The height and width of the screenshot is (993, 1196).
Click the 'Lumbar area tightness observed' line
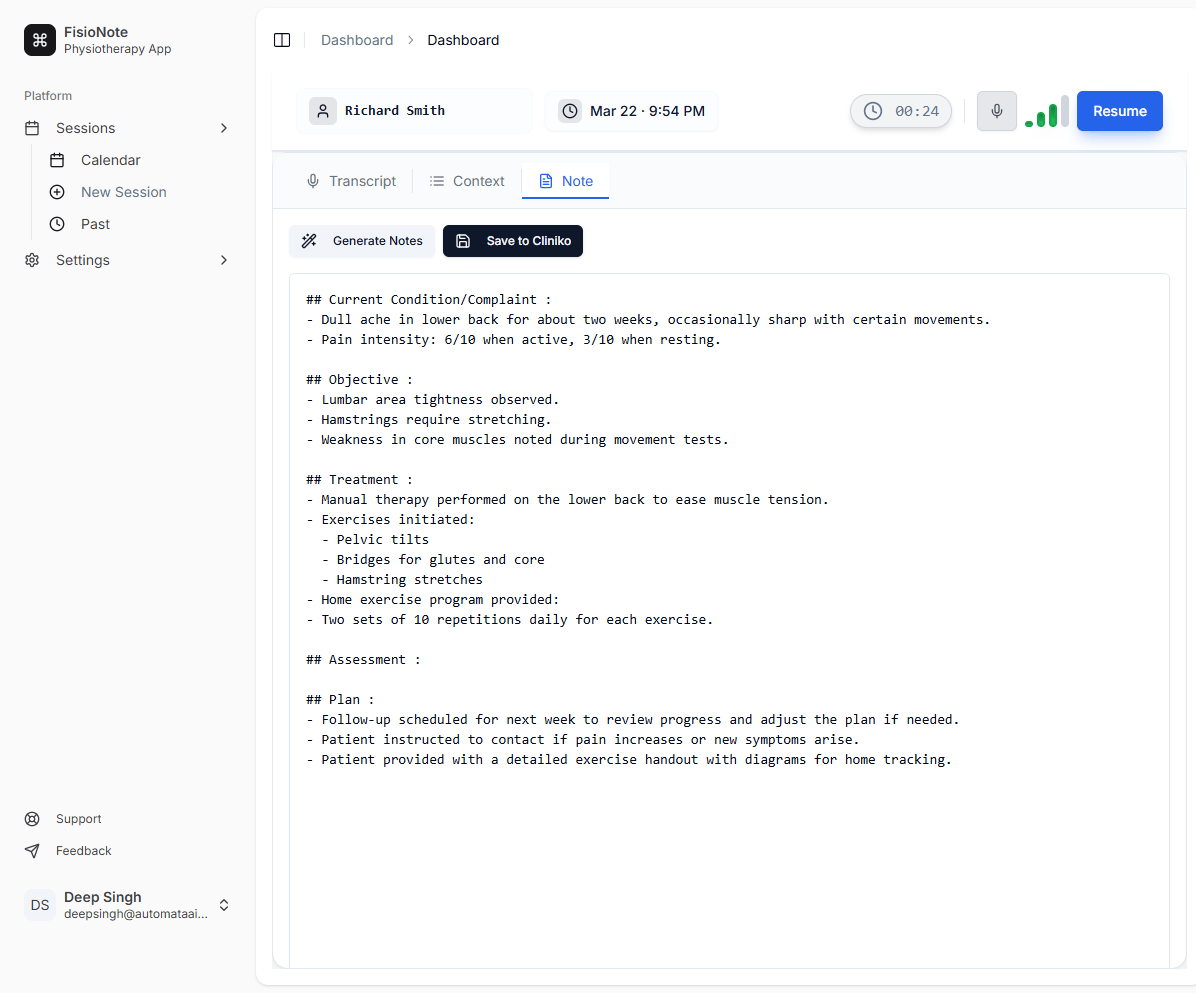pyautogui.click(x=432, y=400)
